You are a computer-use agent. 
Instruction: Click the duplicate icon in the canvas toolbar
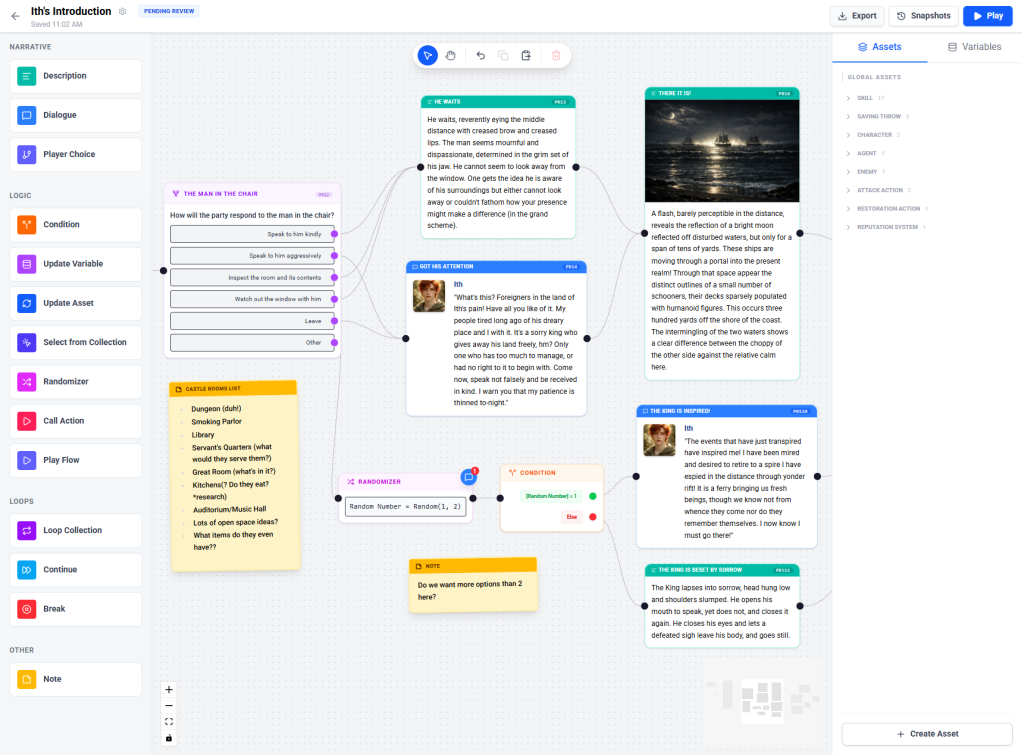(504, 56)
